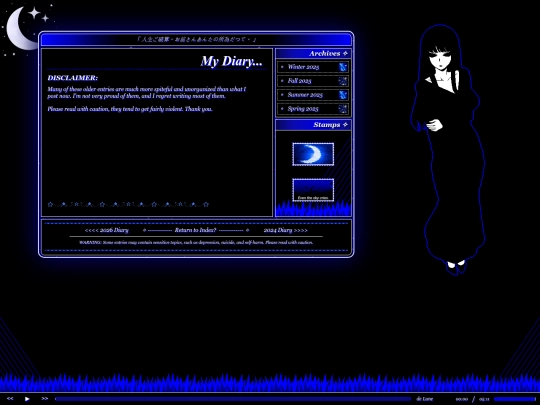Open the Summer 2025 archive
The width and height of the screenshot is (540, 405).
pos(305,95)
